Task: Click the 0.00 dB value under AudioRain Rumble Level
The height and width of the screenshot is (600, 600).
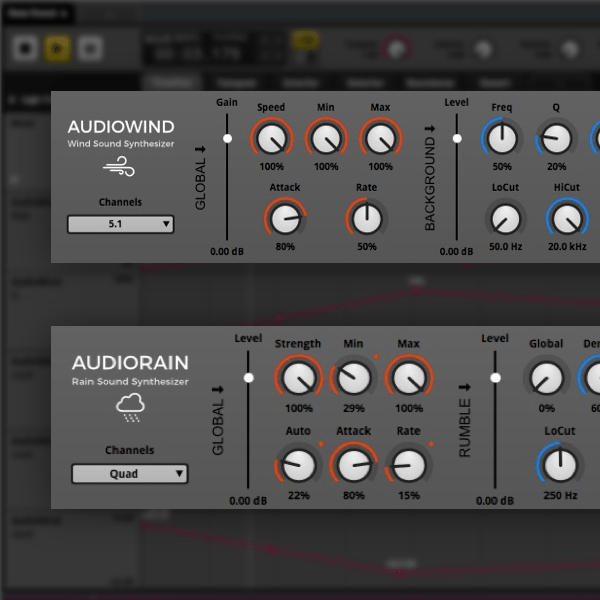Action: click(495, 501)
